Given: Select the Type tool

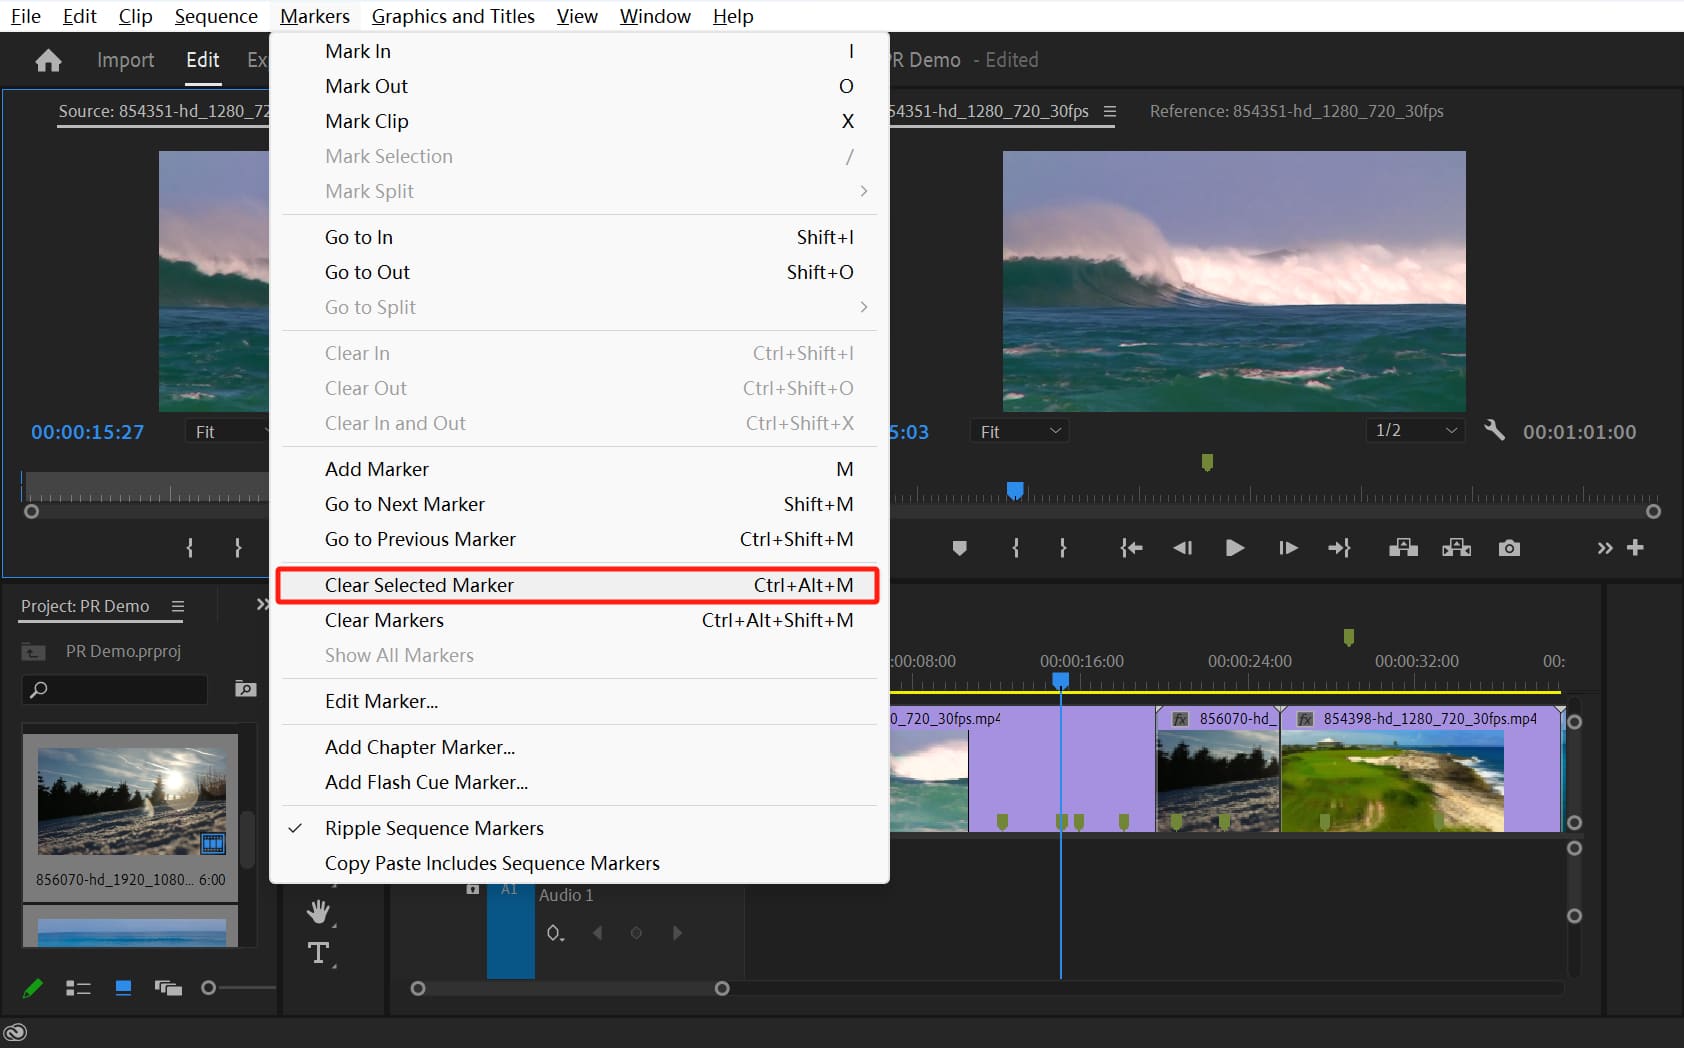Looking at the screenshot, I should pyautogui.click(x=318, y=953).
